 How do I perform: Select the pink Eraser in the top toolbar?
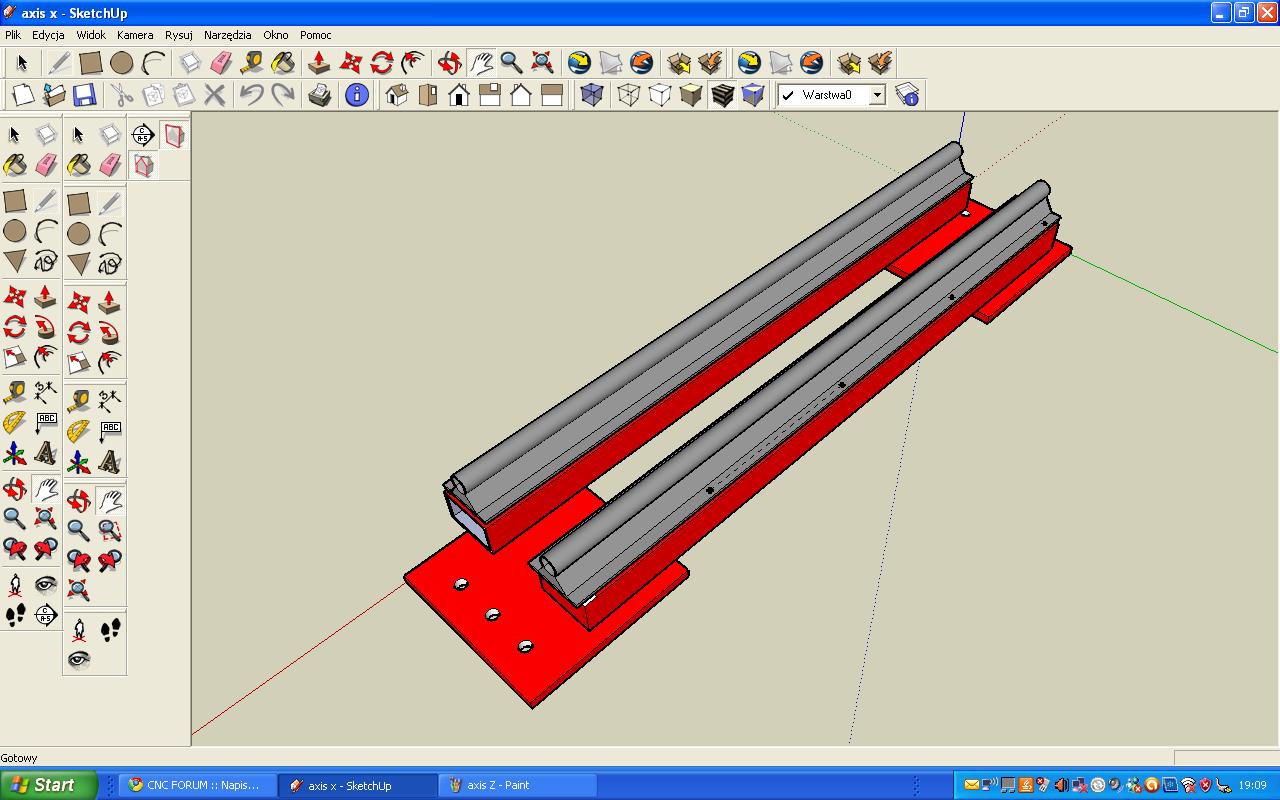pyautogui.click(x=221, y=63)
